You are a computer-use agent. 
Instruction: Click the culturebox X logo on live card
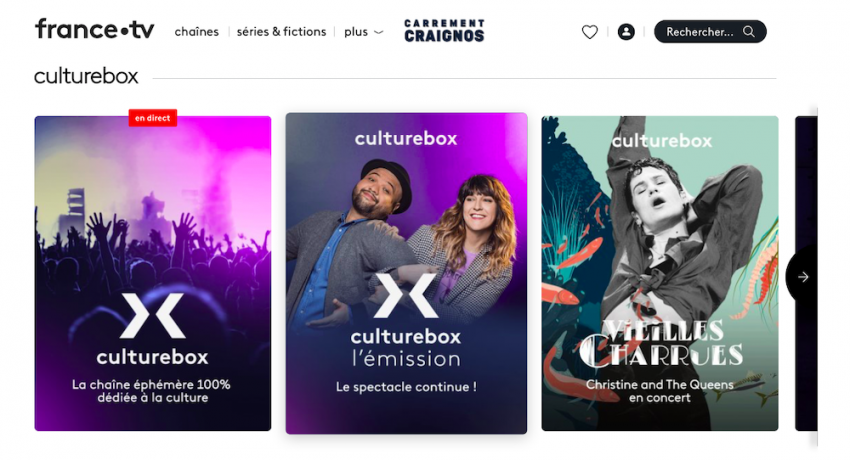tap(152, 315)
